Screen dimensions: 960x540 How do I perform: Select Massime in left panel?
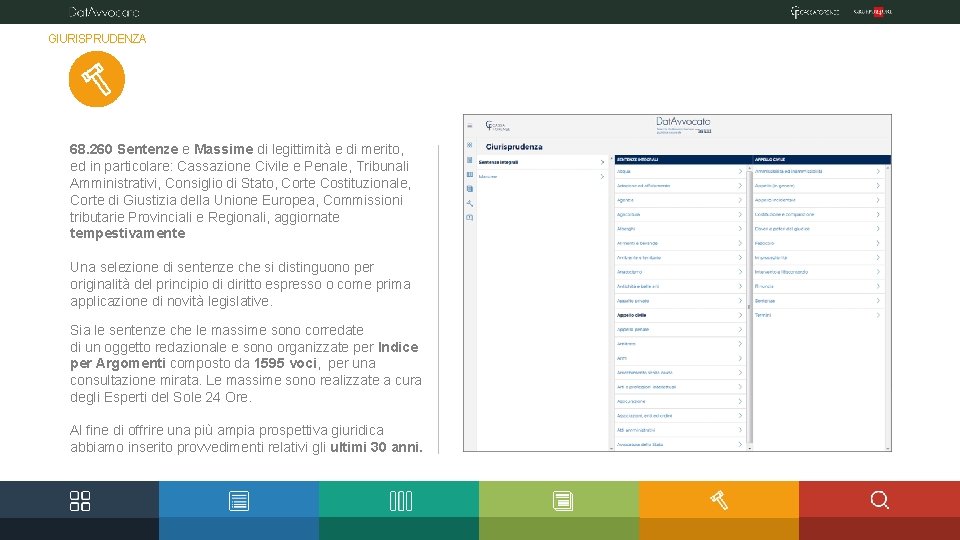(x=488, y=176)
